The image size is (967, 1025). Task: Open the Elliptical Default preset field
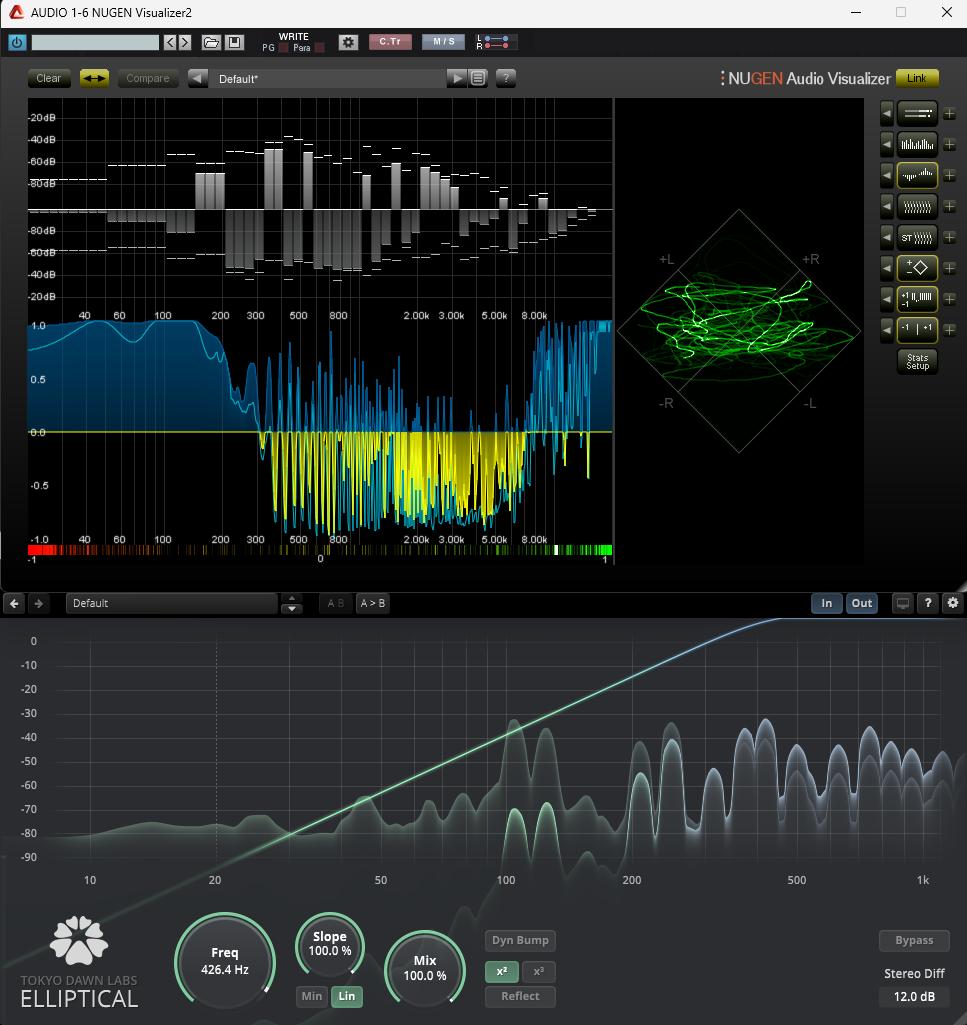click(172, 603)
